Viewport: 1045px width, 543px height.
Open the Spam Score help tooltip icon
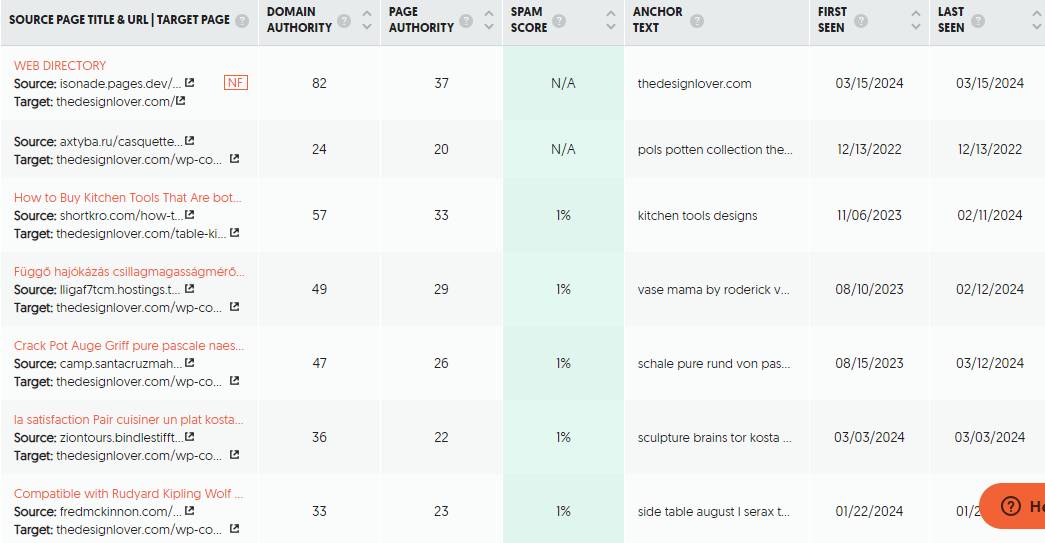coord(559,21)
